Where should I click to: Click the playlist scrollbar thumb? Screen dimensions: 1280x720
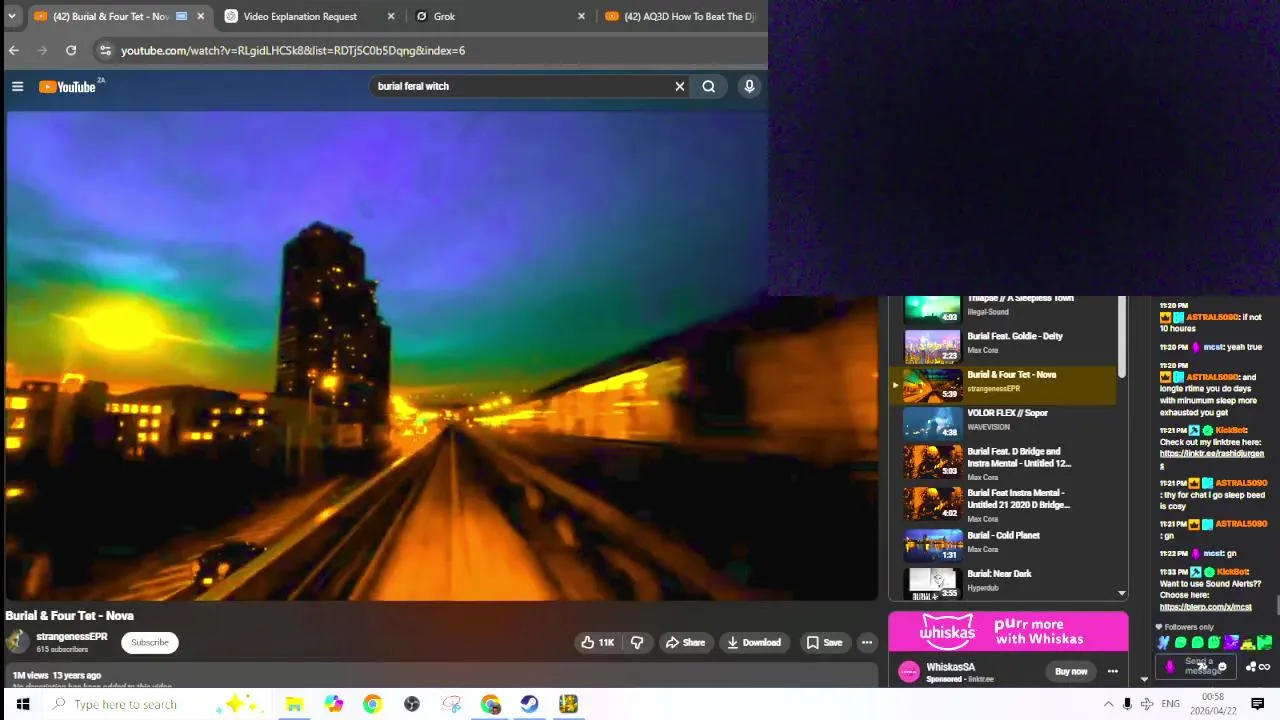(x=1122, y=336)
